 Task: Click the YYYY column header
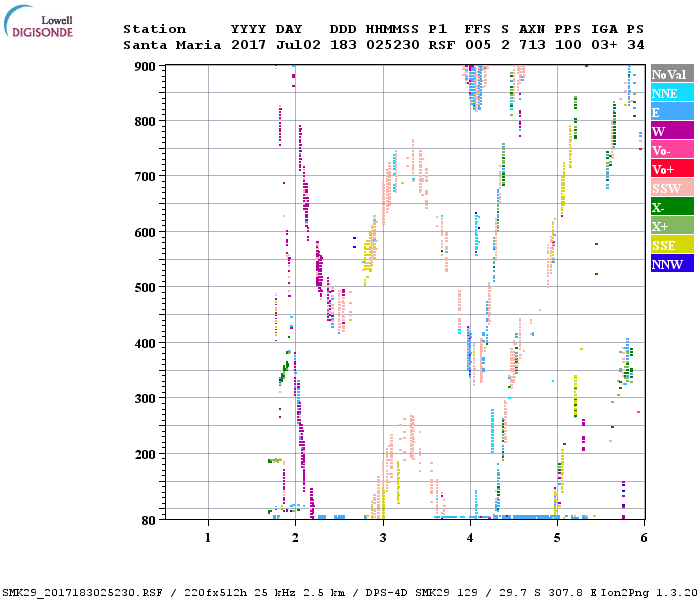tap(249, 29)
